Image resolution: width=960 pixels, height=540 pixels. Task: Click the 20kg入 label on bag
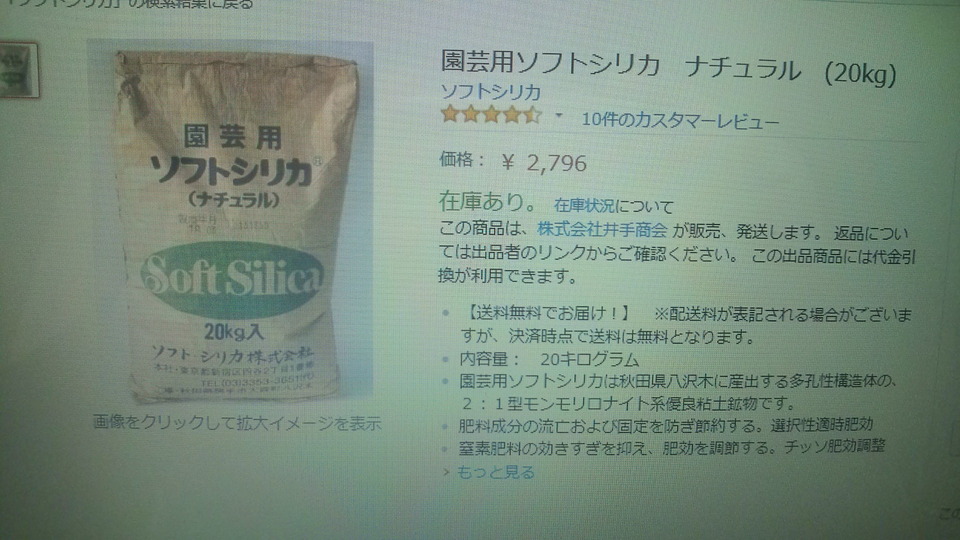(233, 331)
